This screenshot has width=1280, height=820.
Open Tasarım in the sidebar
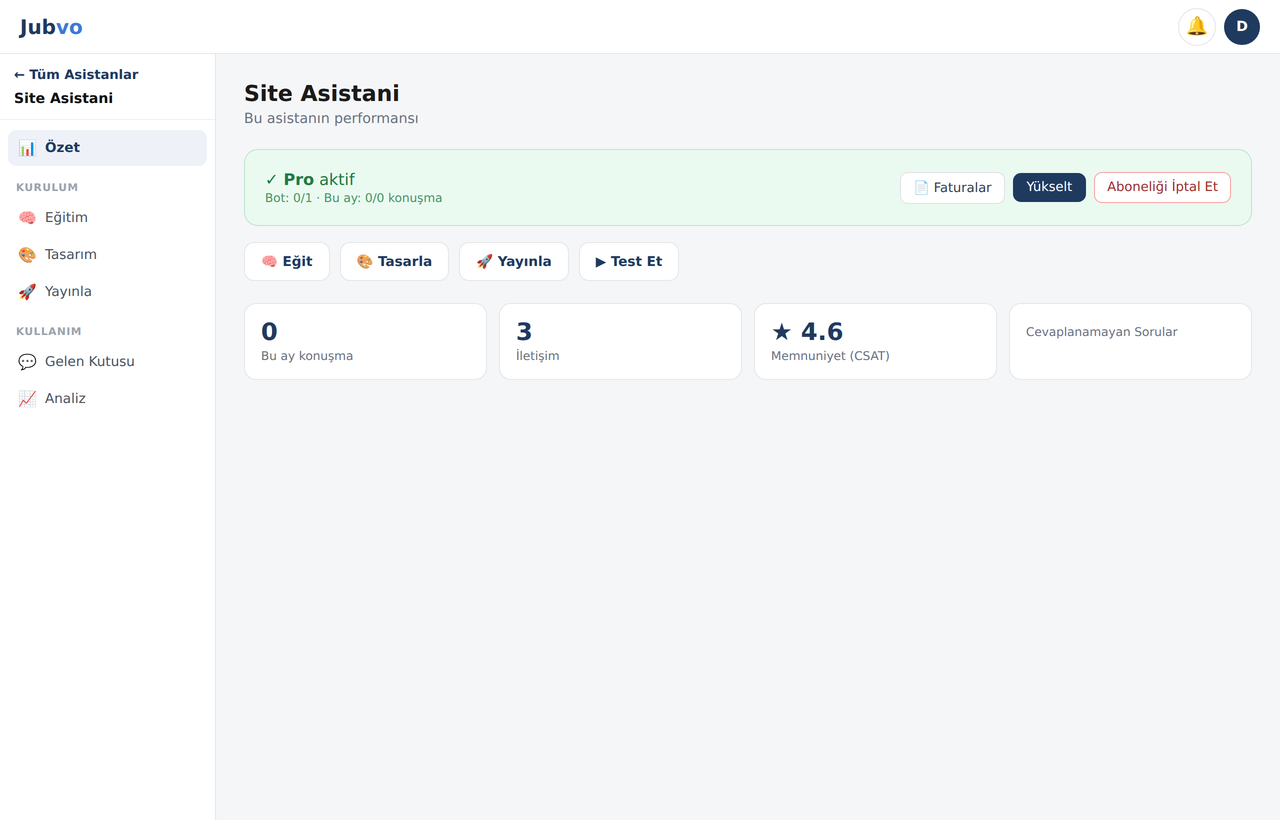tap(107, 255)
